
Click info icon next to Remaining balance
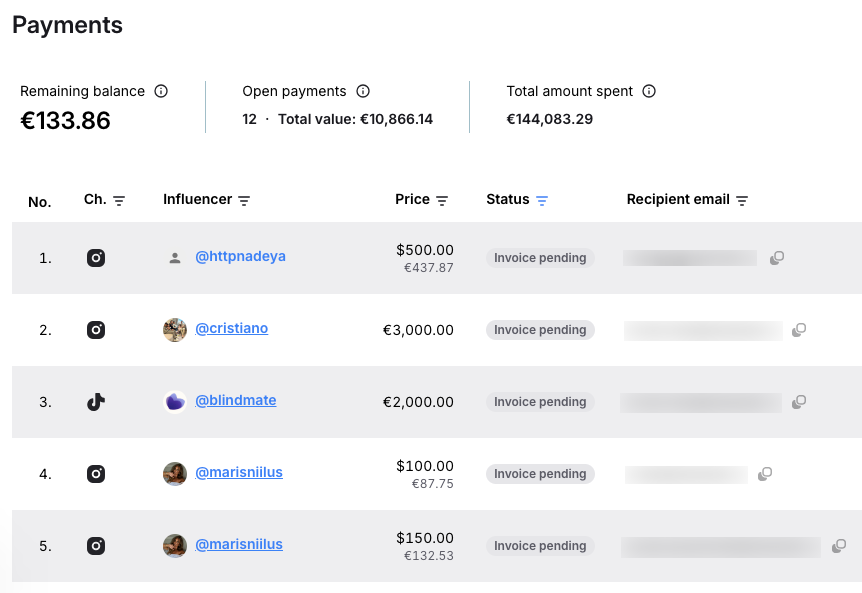coord(161,91)
